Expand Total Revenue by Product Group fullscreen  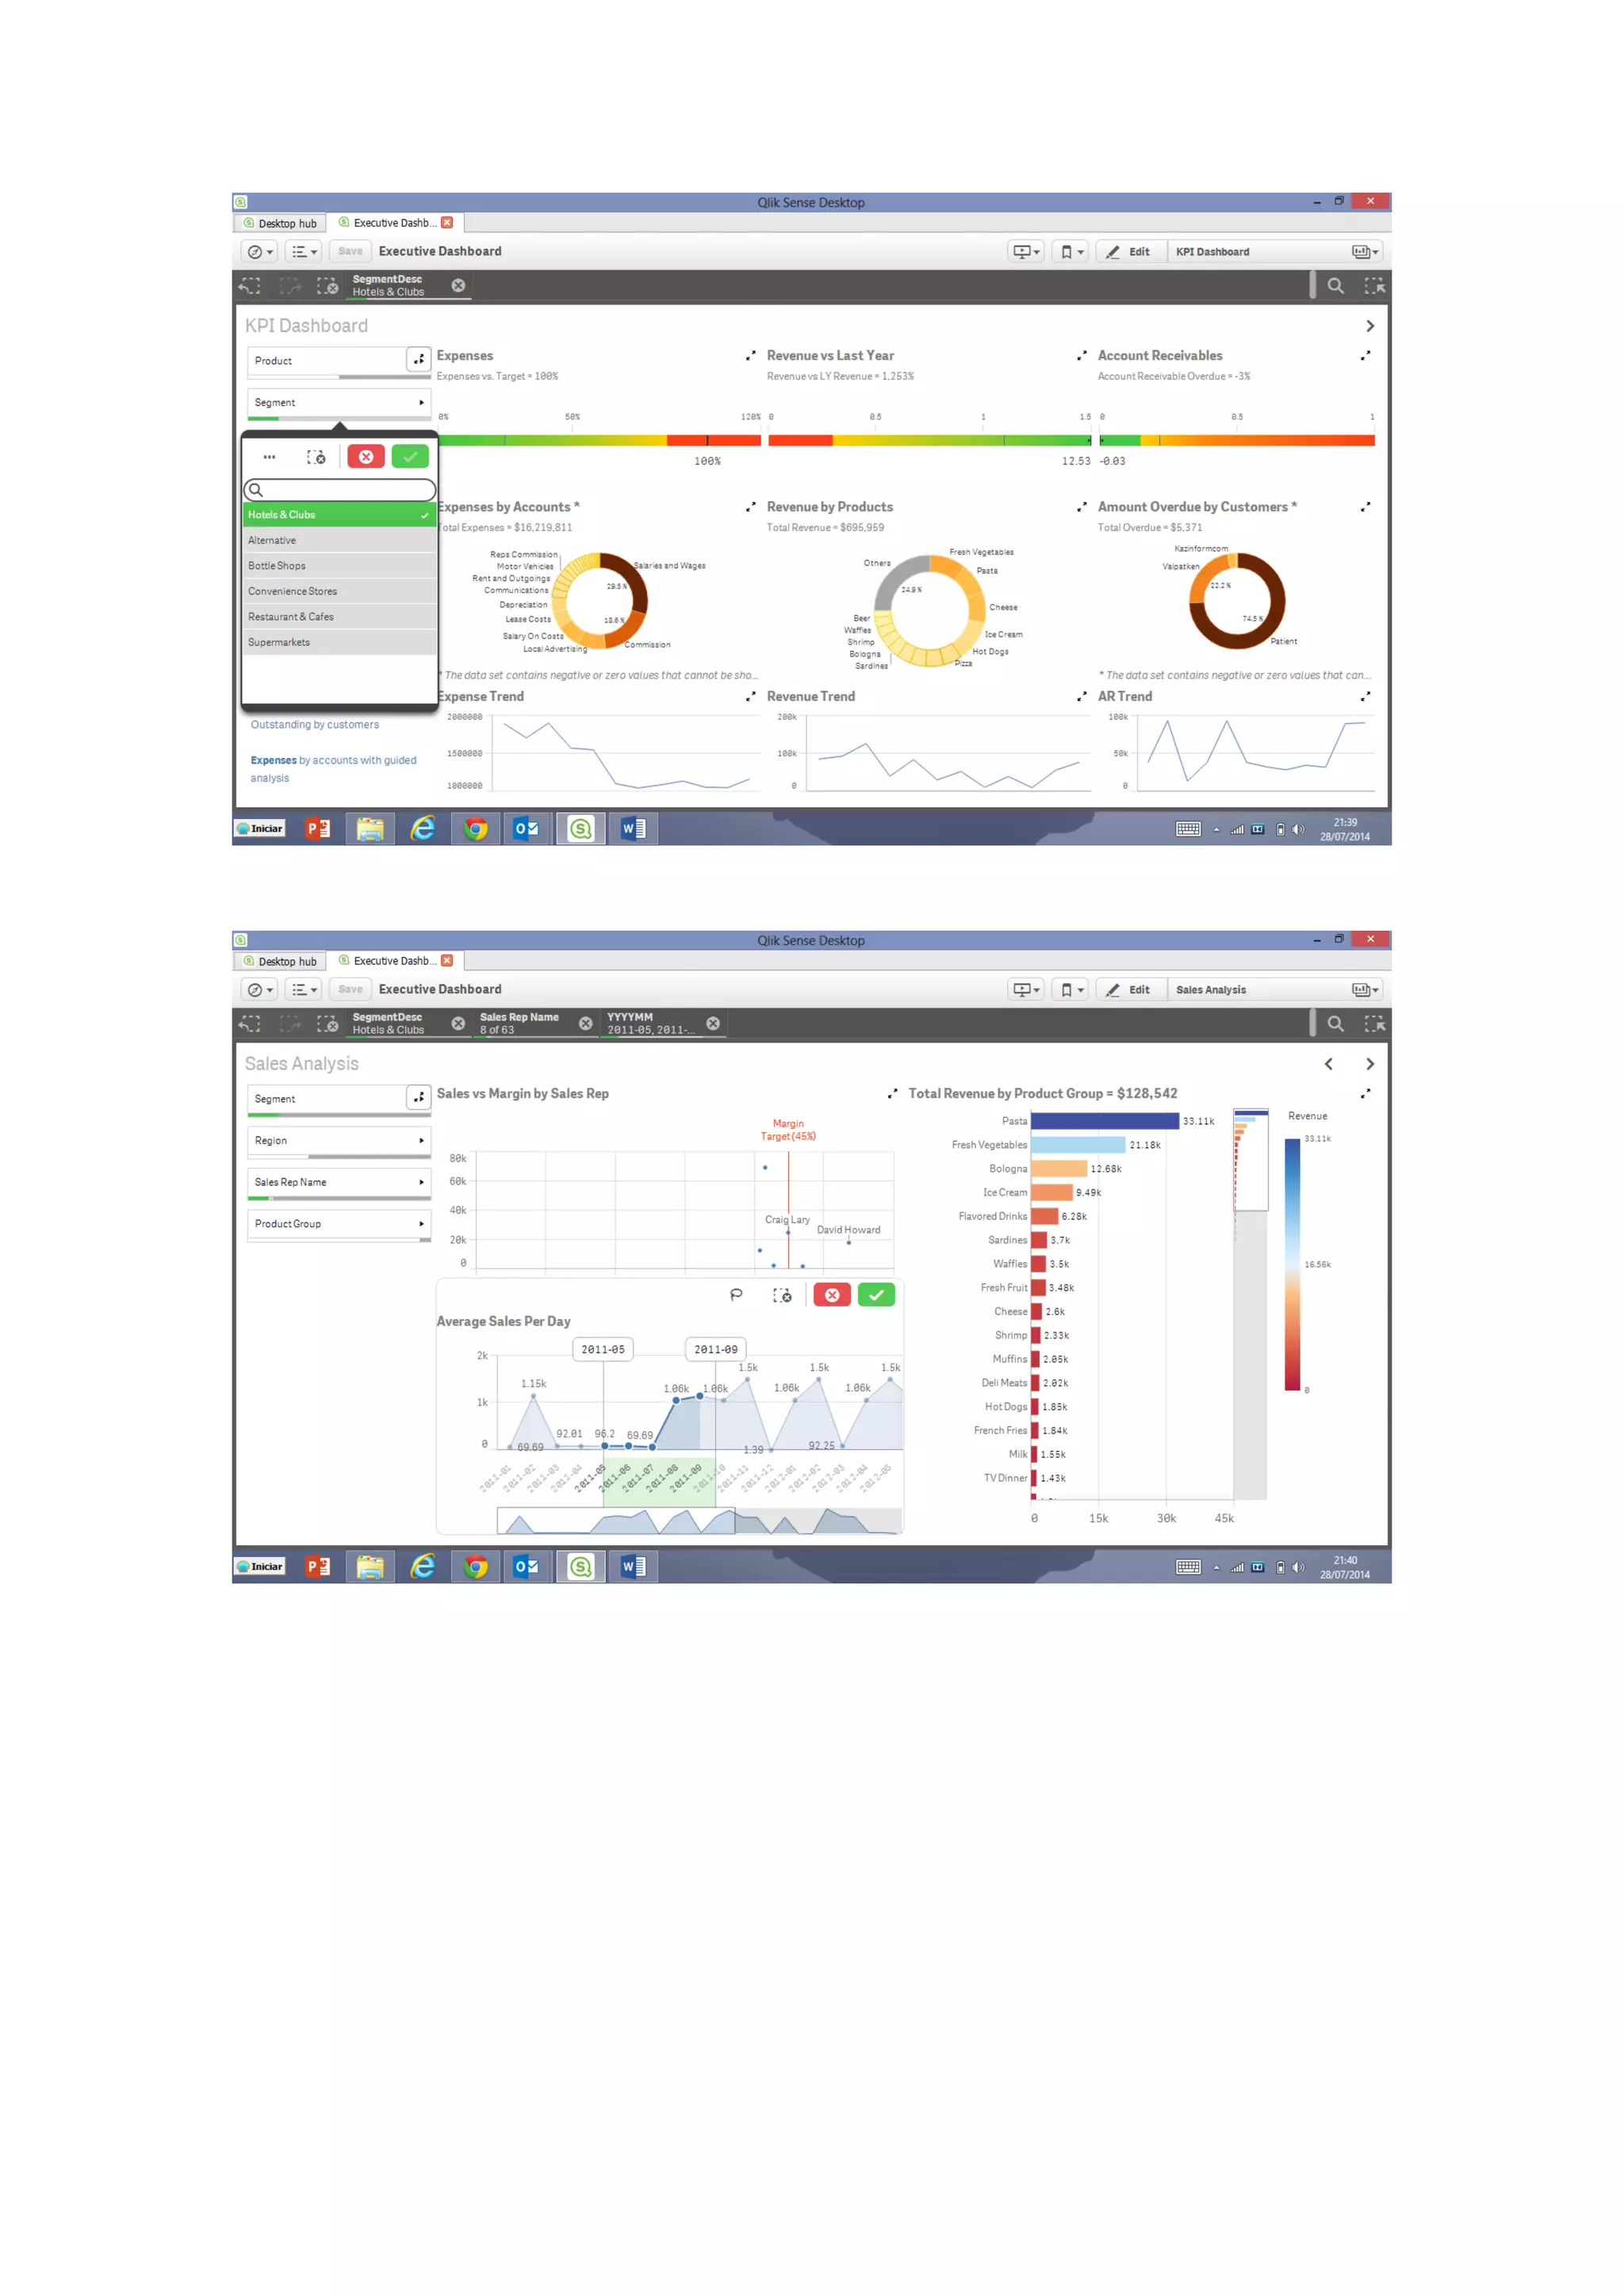[1365, 1093]
